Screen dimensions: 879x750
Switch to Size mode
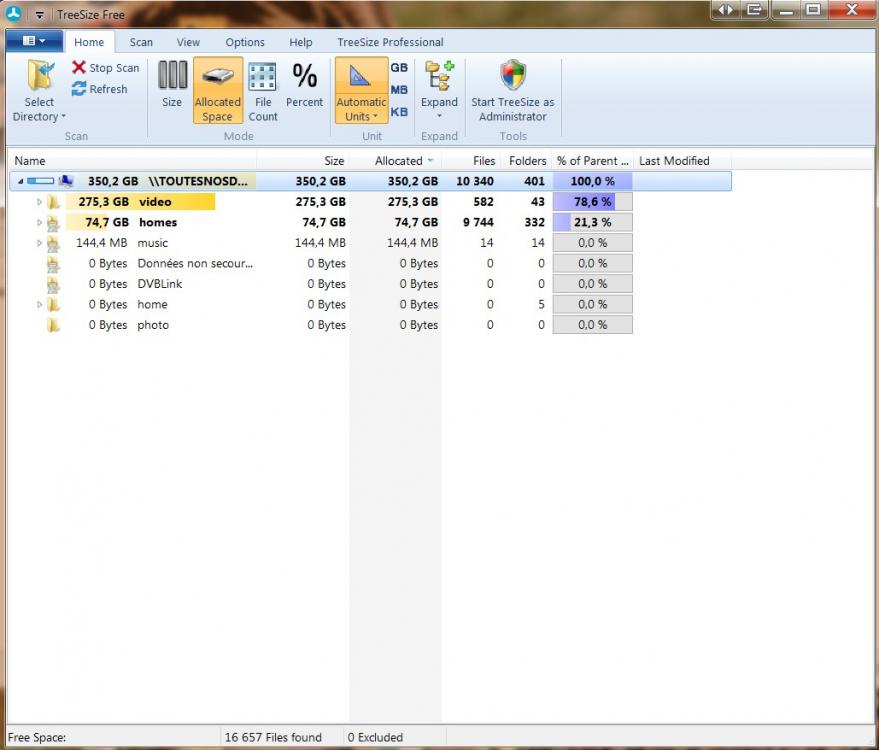tap(172, 85)
